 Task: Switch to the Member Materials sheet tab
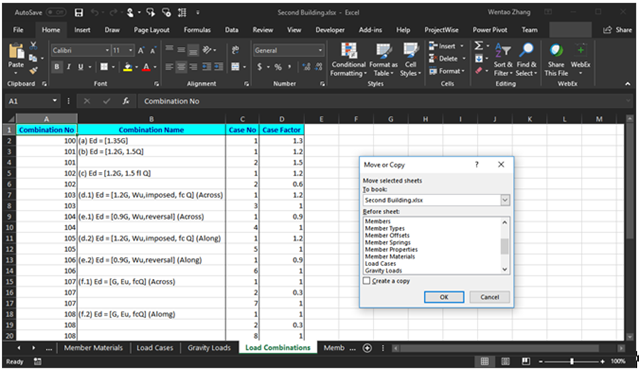(93, 348)
